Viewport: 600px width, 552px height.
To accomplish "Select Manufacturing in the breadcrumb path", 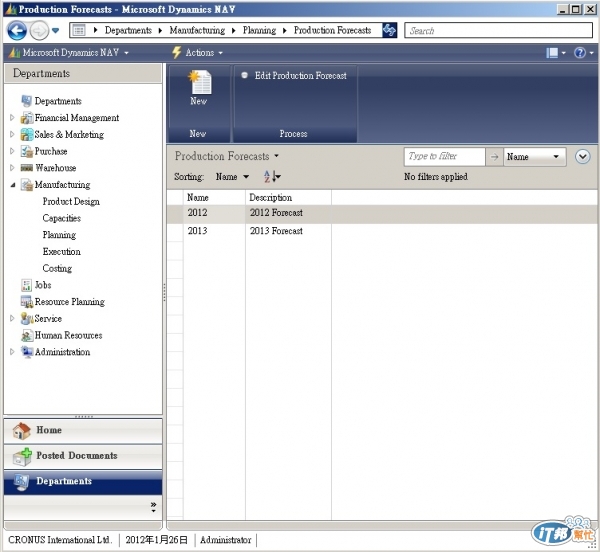I will pos(197,30).
